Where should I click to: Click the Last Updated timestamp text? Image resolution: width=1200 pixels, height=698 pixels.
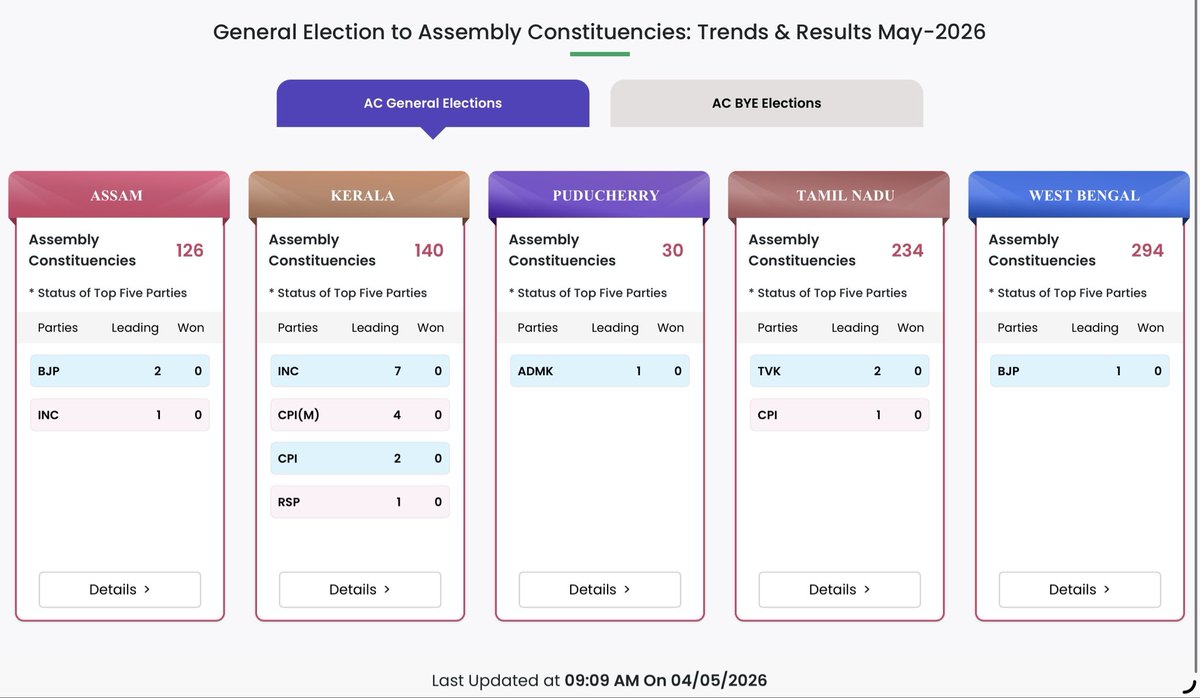coord(600,680)
